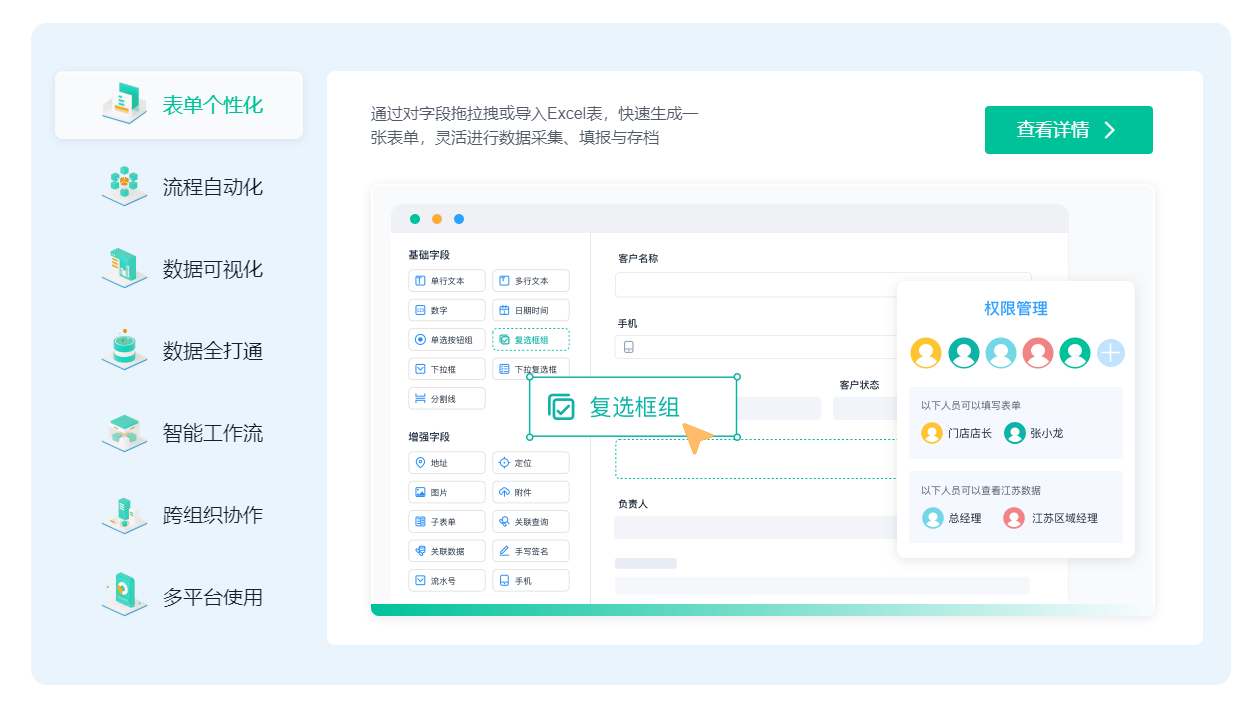This screenshot has height=703, width=1260.
Task: Choose the 下拉复选框 field type
Action: coord(531,369)
